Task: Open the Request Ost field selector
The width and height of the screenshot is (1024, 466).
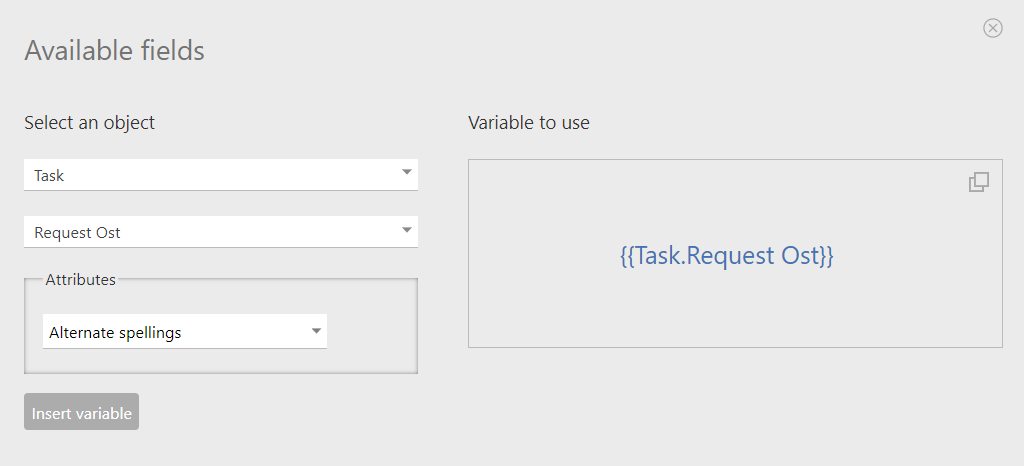Action: [x=221, y=232]
